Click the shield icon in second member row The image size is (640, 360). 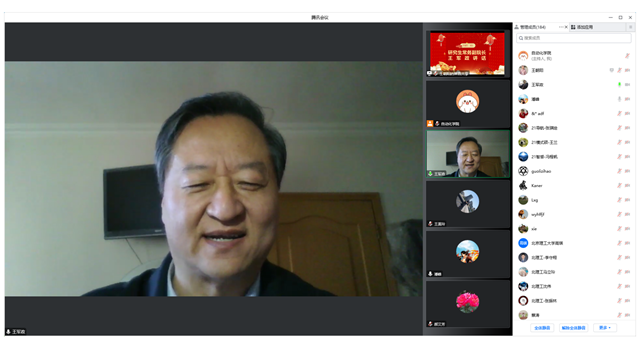(x=611, y=70)
